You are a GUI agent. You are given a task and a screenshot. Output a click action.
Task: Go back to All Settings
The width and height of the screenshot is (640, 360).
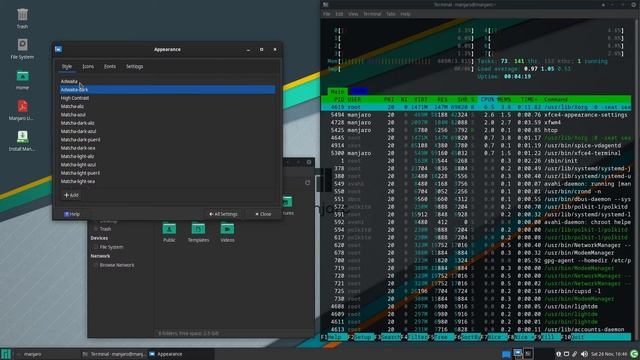(x=223, y=214)
